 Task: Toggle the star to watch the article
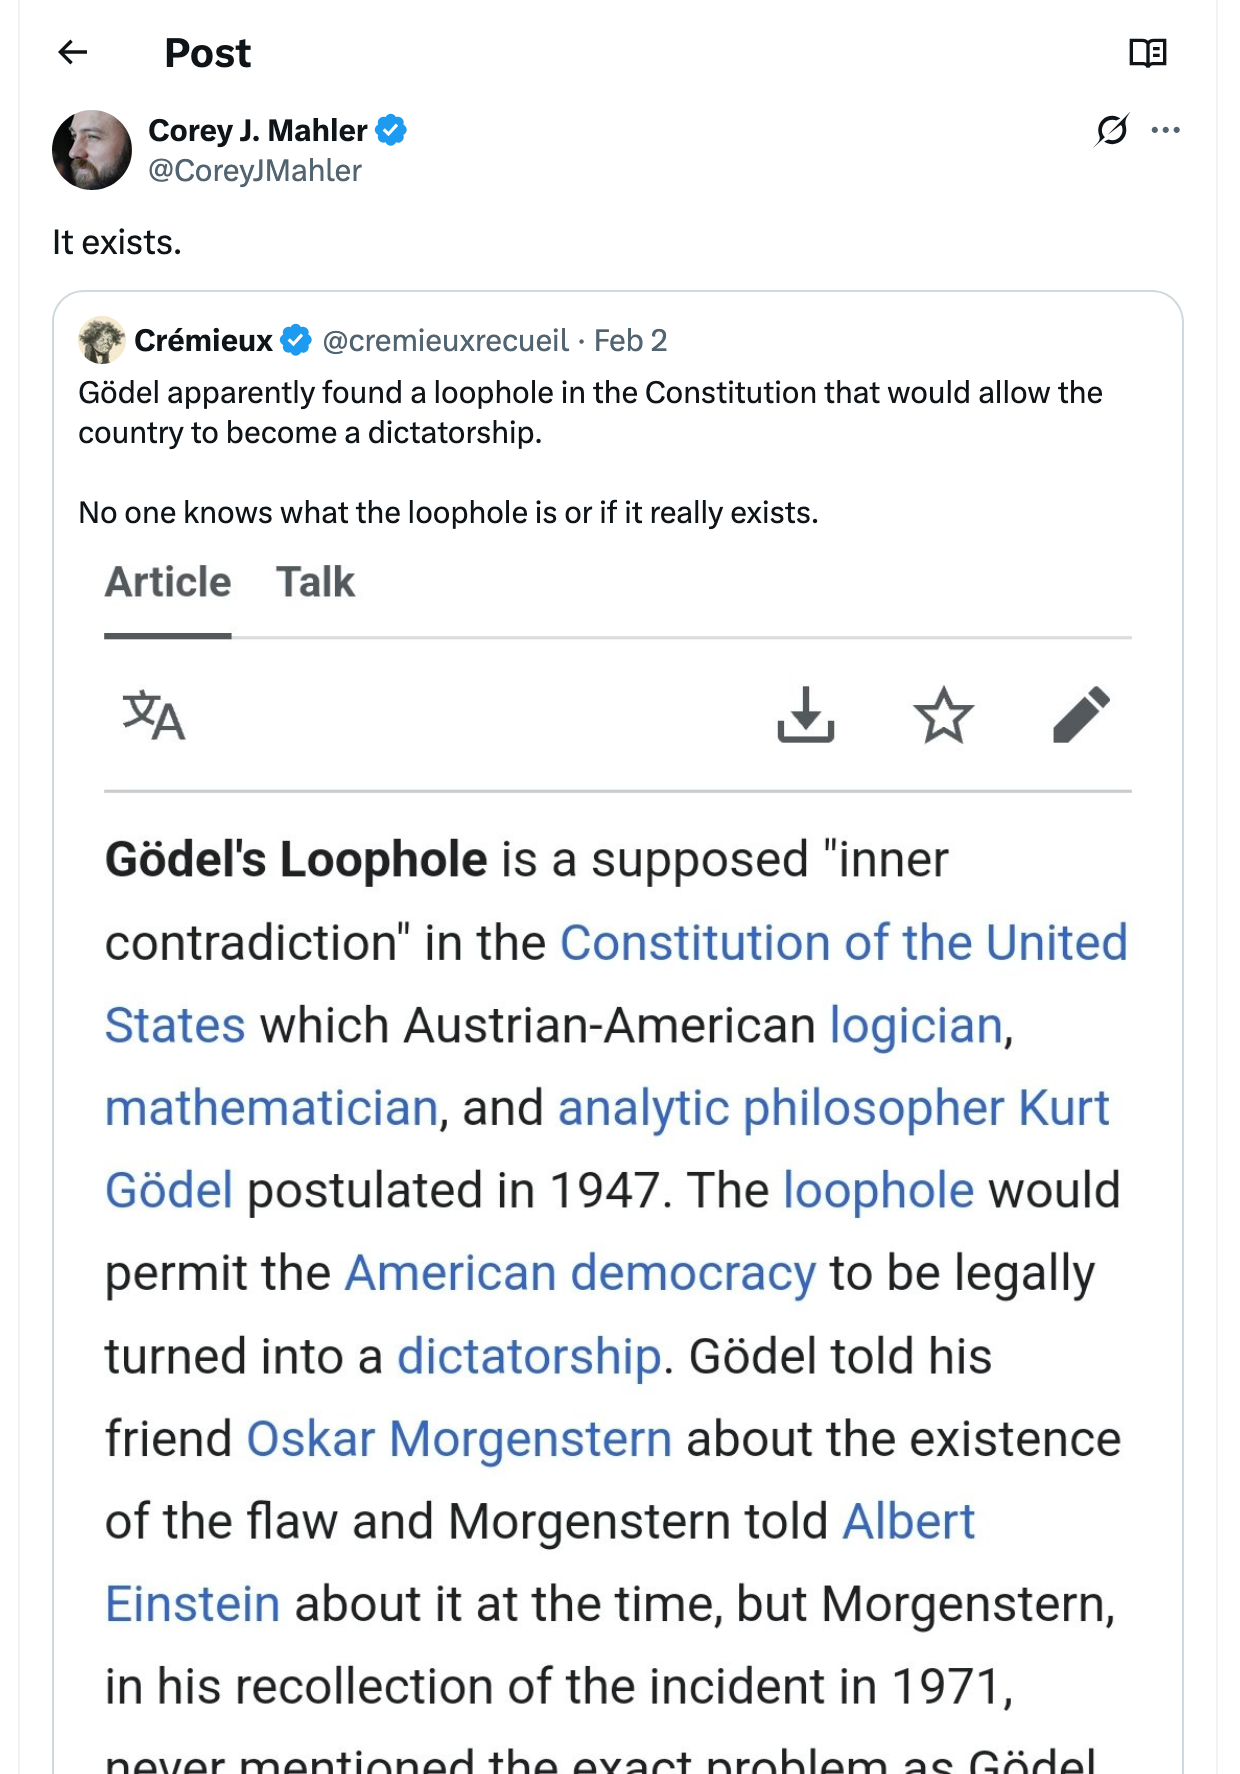coord(944,715)
